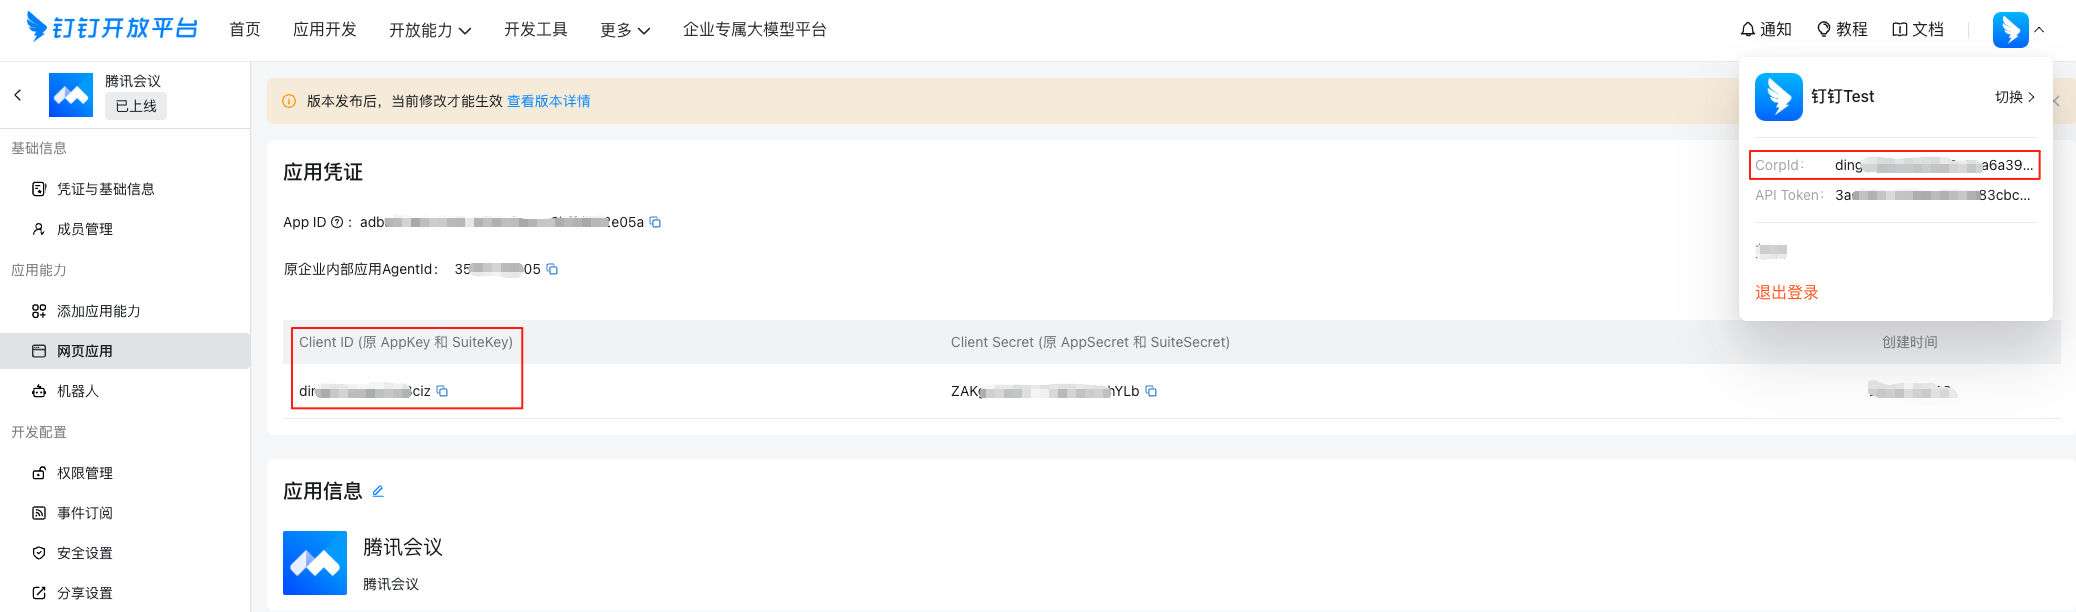Image resolution: width=2076 pixels, height=612 pixels.
Task: Copy the Client ID value
Action: point(442,391)
